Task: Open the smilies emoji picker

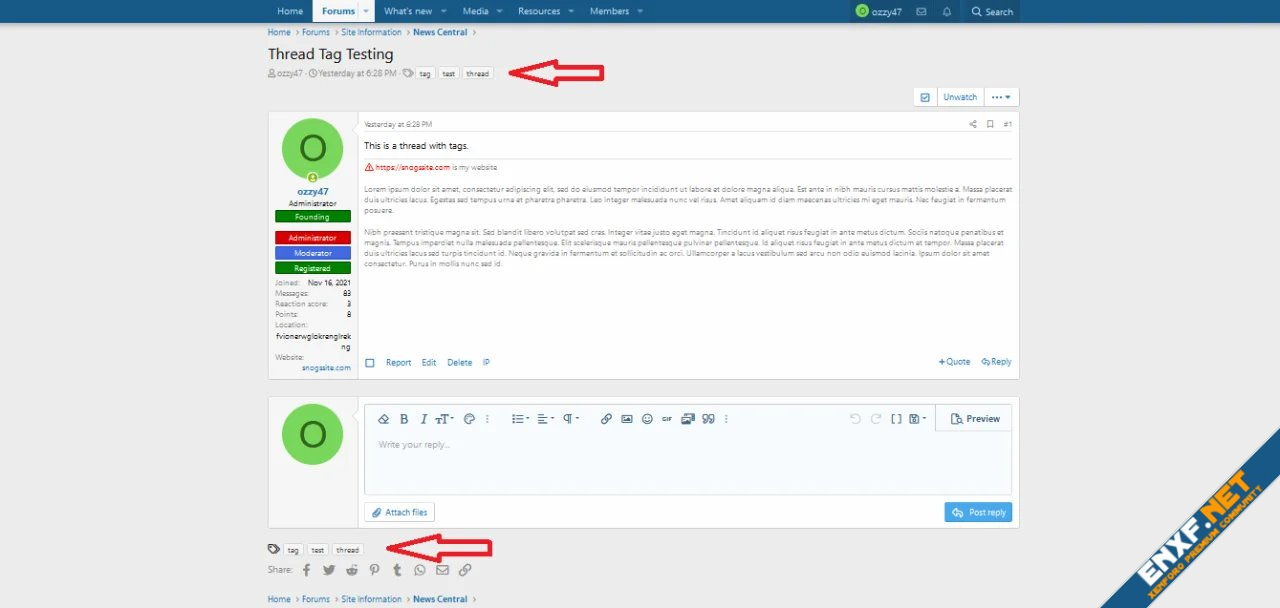Action: [647, 419]
